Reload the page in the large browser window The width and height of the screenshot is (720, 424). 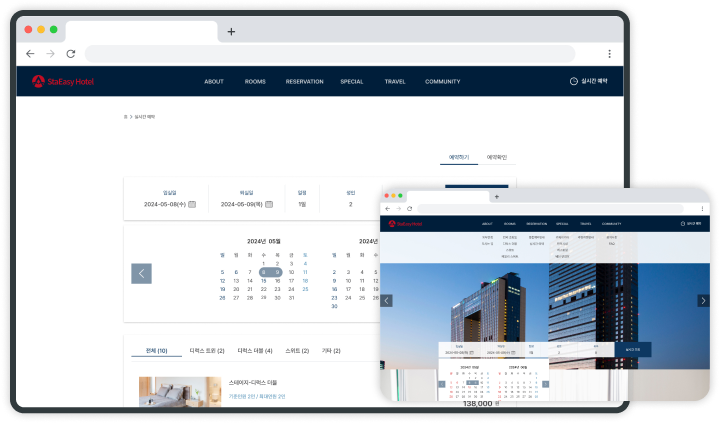pyautogui.click(x=71, y=54)
